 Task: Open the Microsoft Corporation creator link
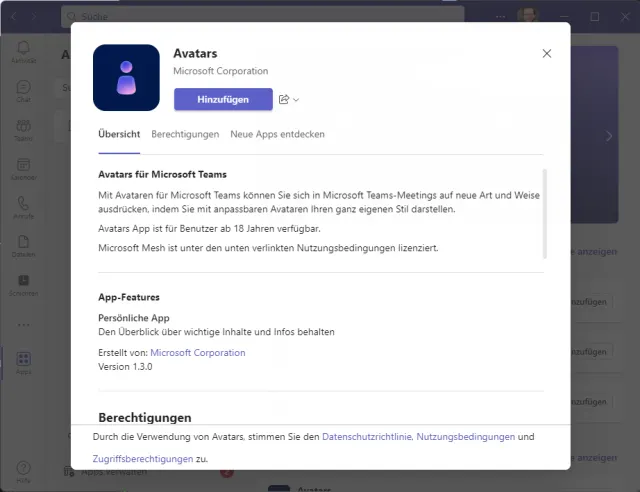click(x=198, y=353)
